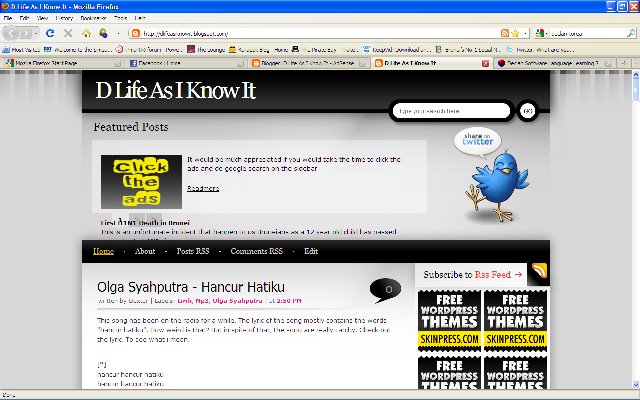Switch to the Language Learning tab
Viewport: 640px width, 400px height.
(x=554, y=63)
